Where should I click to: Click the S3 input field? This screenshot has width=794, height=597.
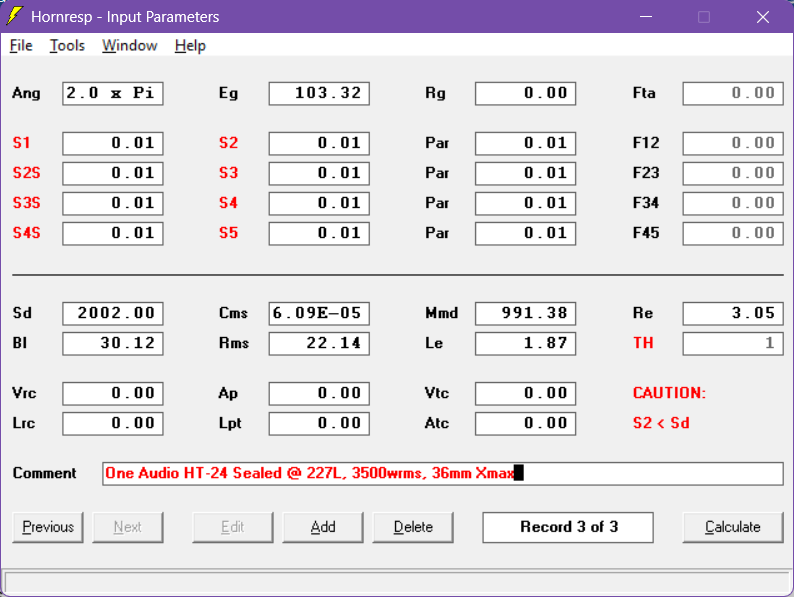tap(319, 173)
